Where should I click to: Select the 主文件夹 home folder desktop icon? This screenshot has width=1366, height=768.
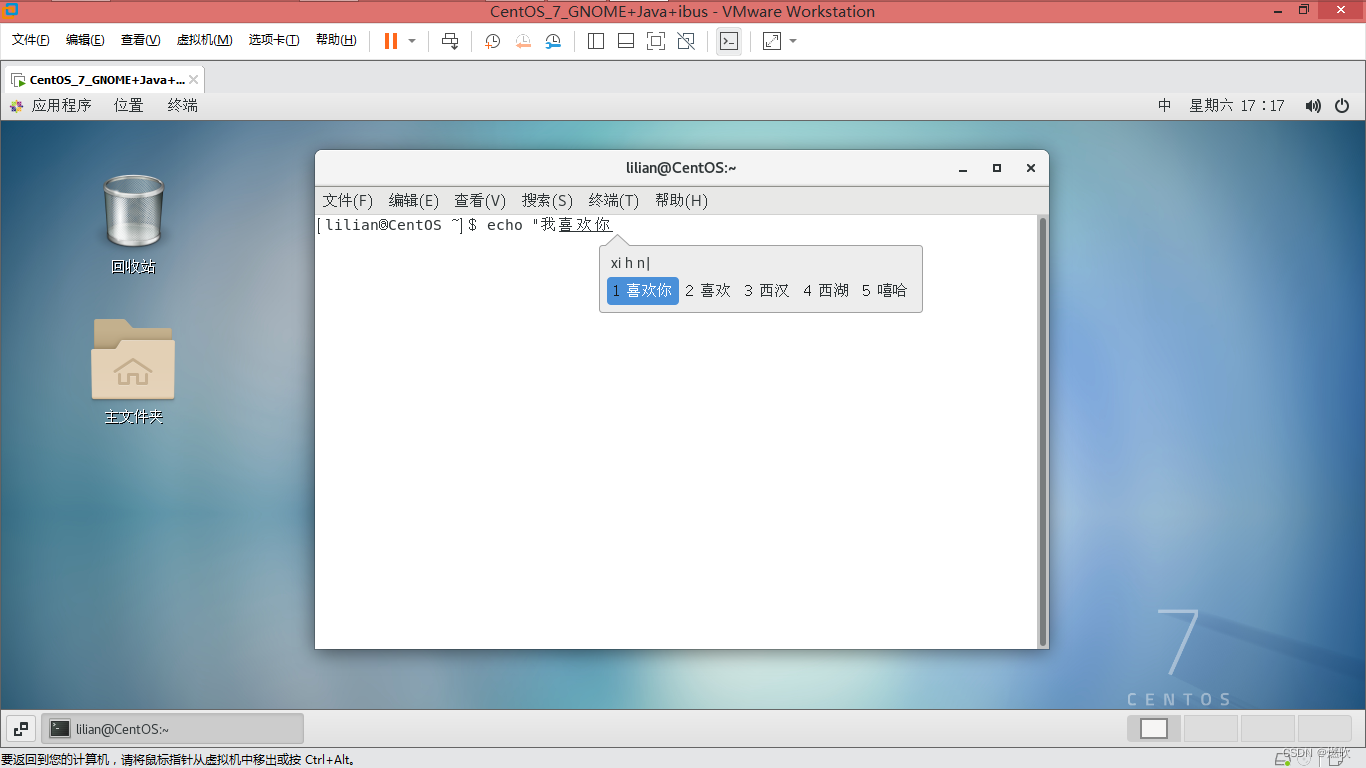(133, 371)
